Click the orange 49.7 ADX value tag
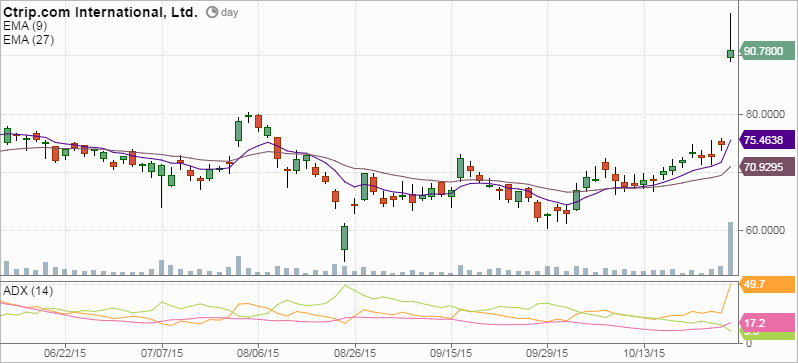Image resolution: width=798 pixels, height=363 pixels. (766, 284)
